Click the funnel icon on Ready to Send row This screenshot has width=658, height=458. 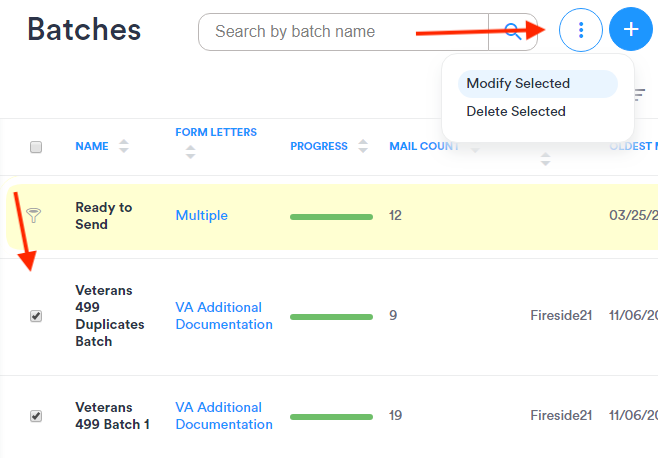click(x=35, y=215)
